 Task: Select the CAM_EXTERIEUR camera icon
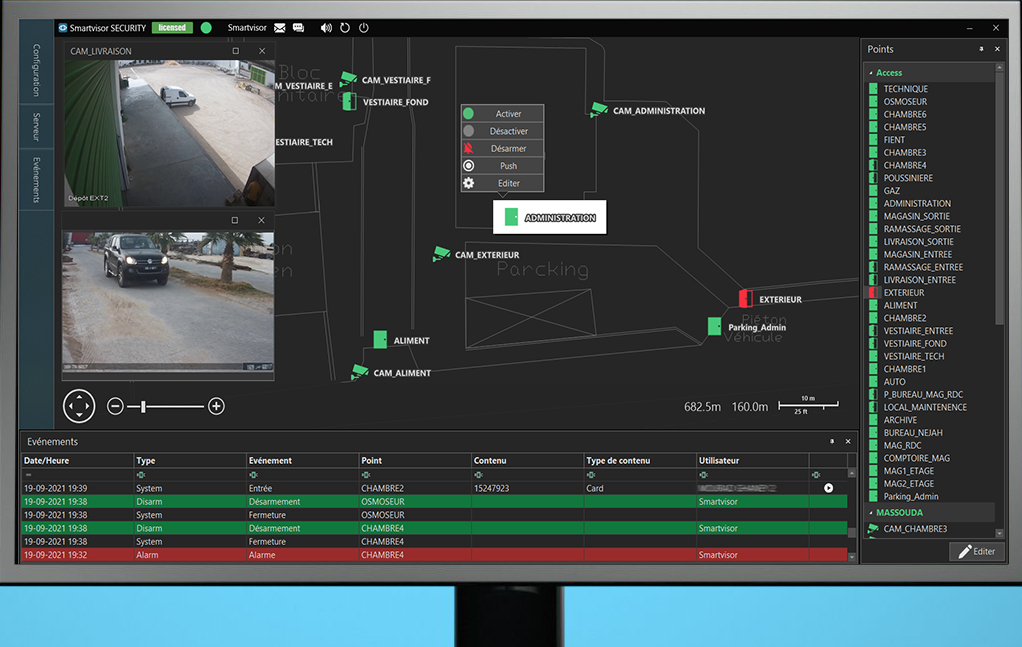441,254
